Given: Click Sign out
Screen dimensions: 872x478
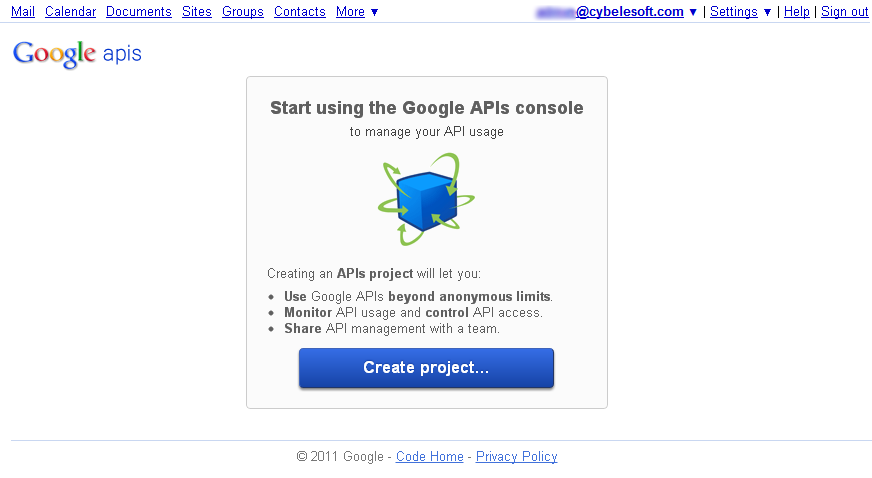Looking at the screenshot, I should 844,12.
